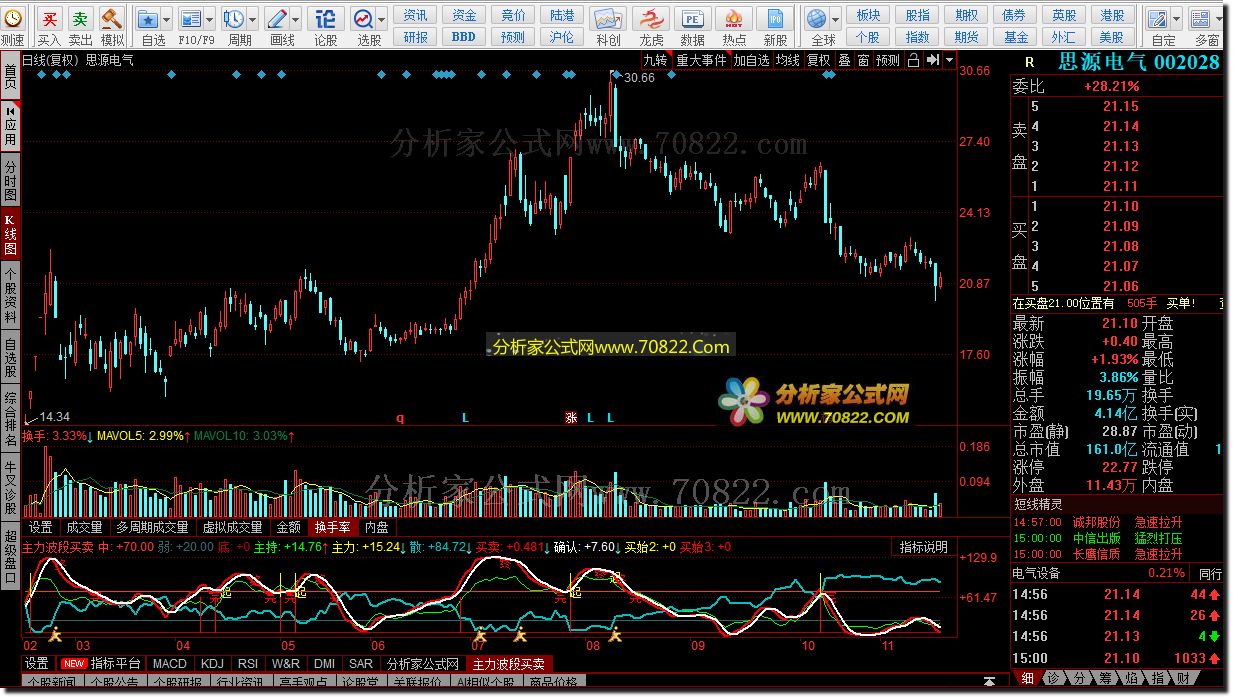Expand the 周期 period dropdown arrow
The image size is (1233, 697).
click(252, 18)
